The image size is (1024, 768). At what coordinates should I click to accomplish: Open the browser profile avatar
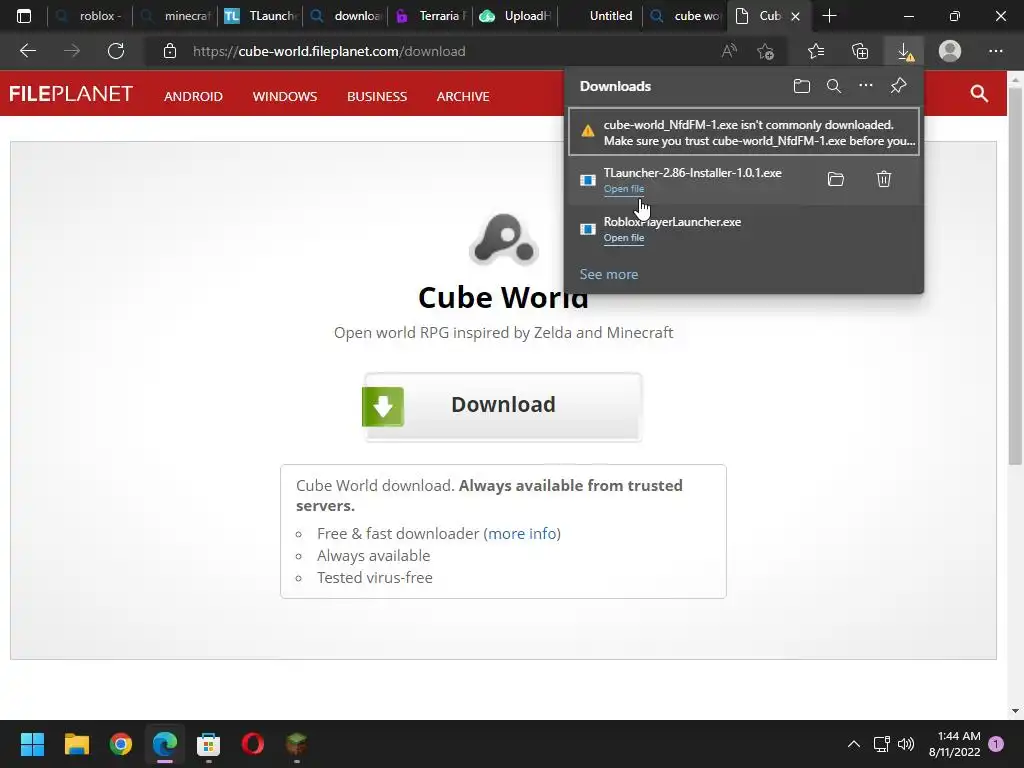(950, 51)
